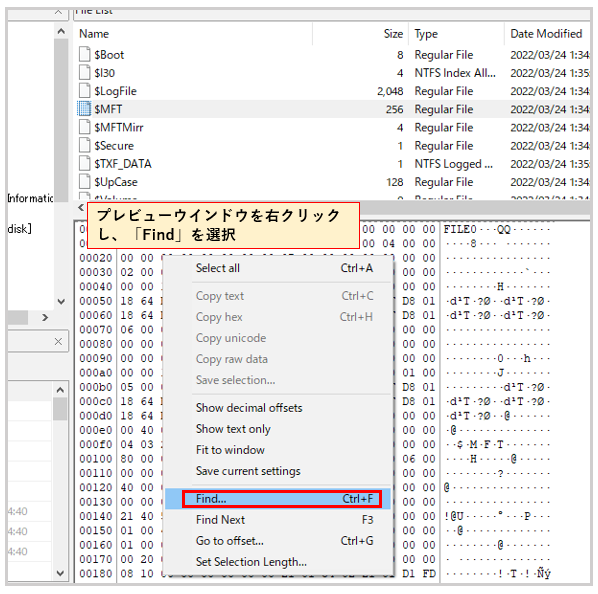The width and height of the screenshot is (598, 594).
Task: Choose Save selection... menu entry
Action: coord(278,380)
